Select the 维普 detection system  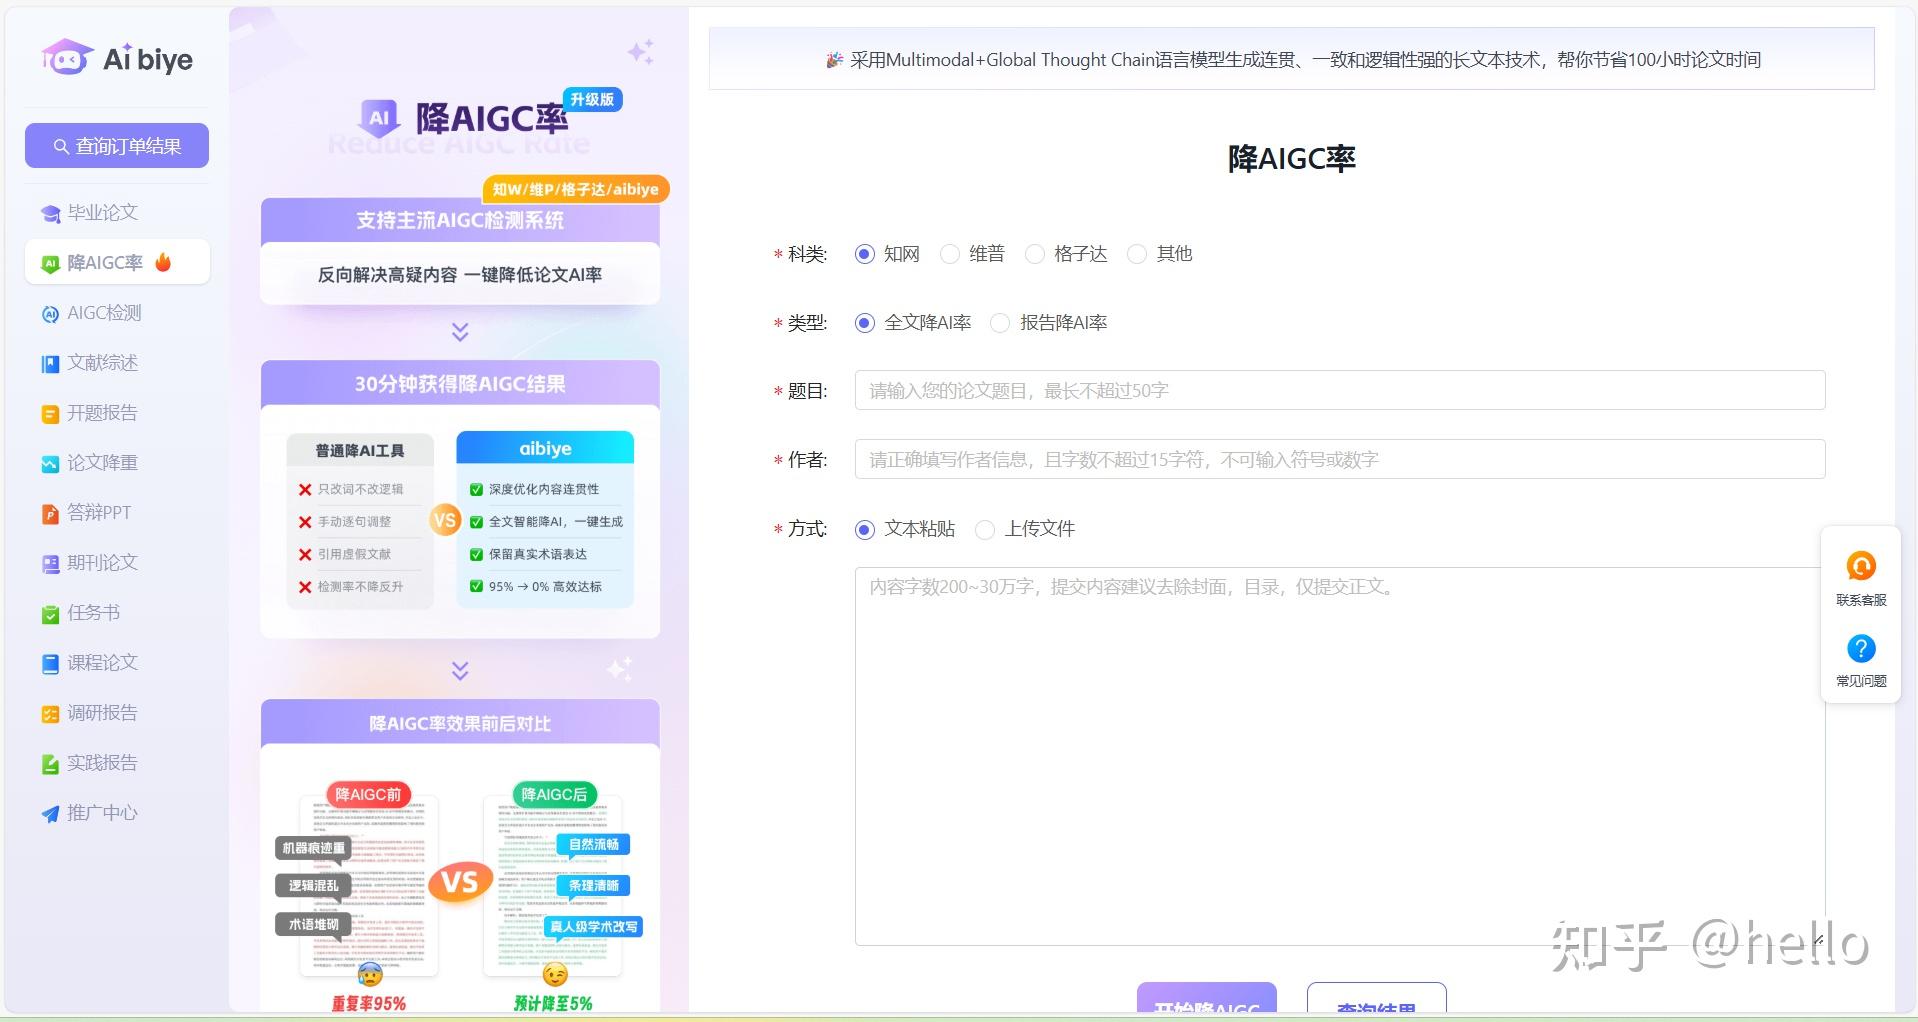(x=948, y=254)
